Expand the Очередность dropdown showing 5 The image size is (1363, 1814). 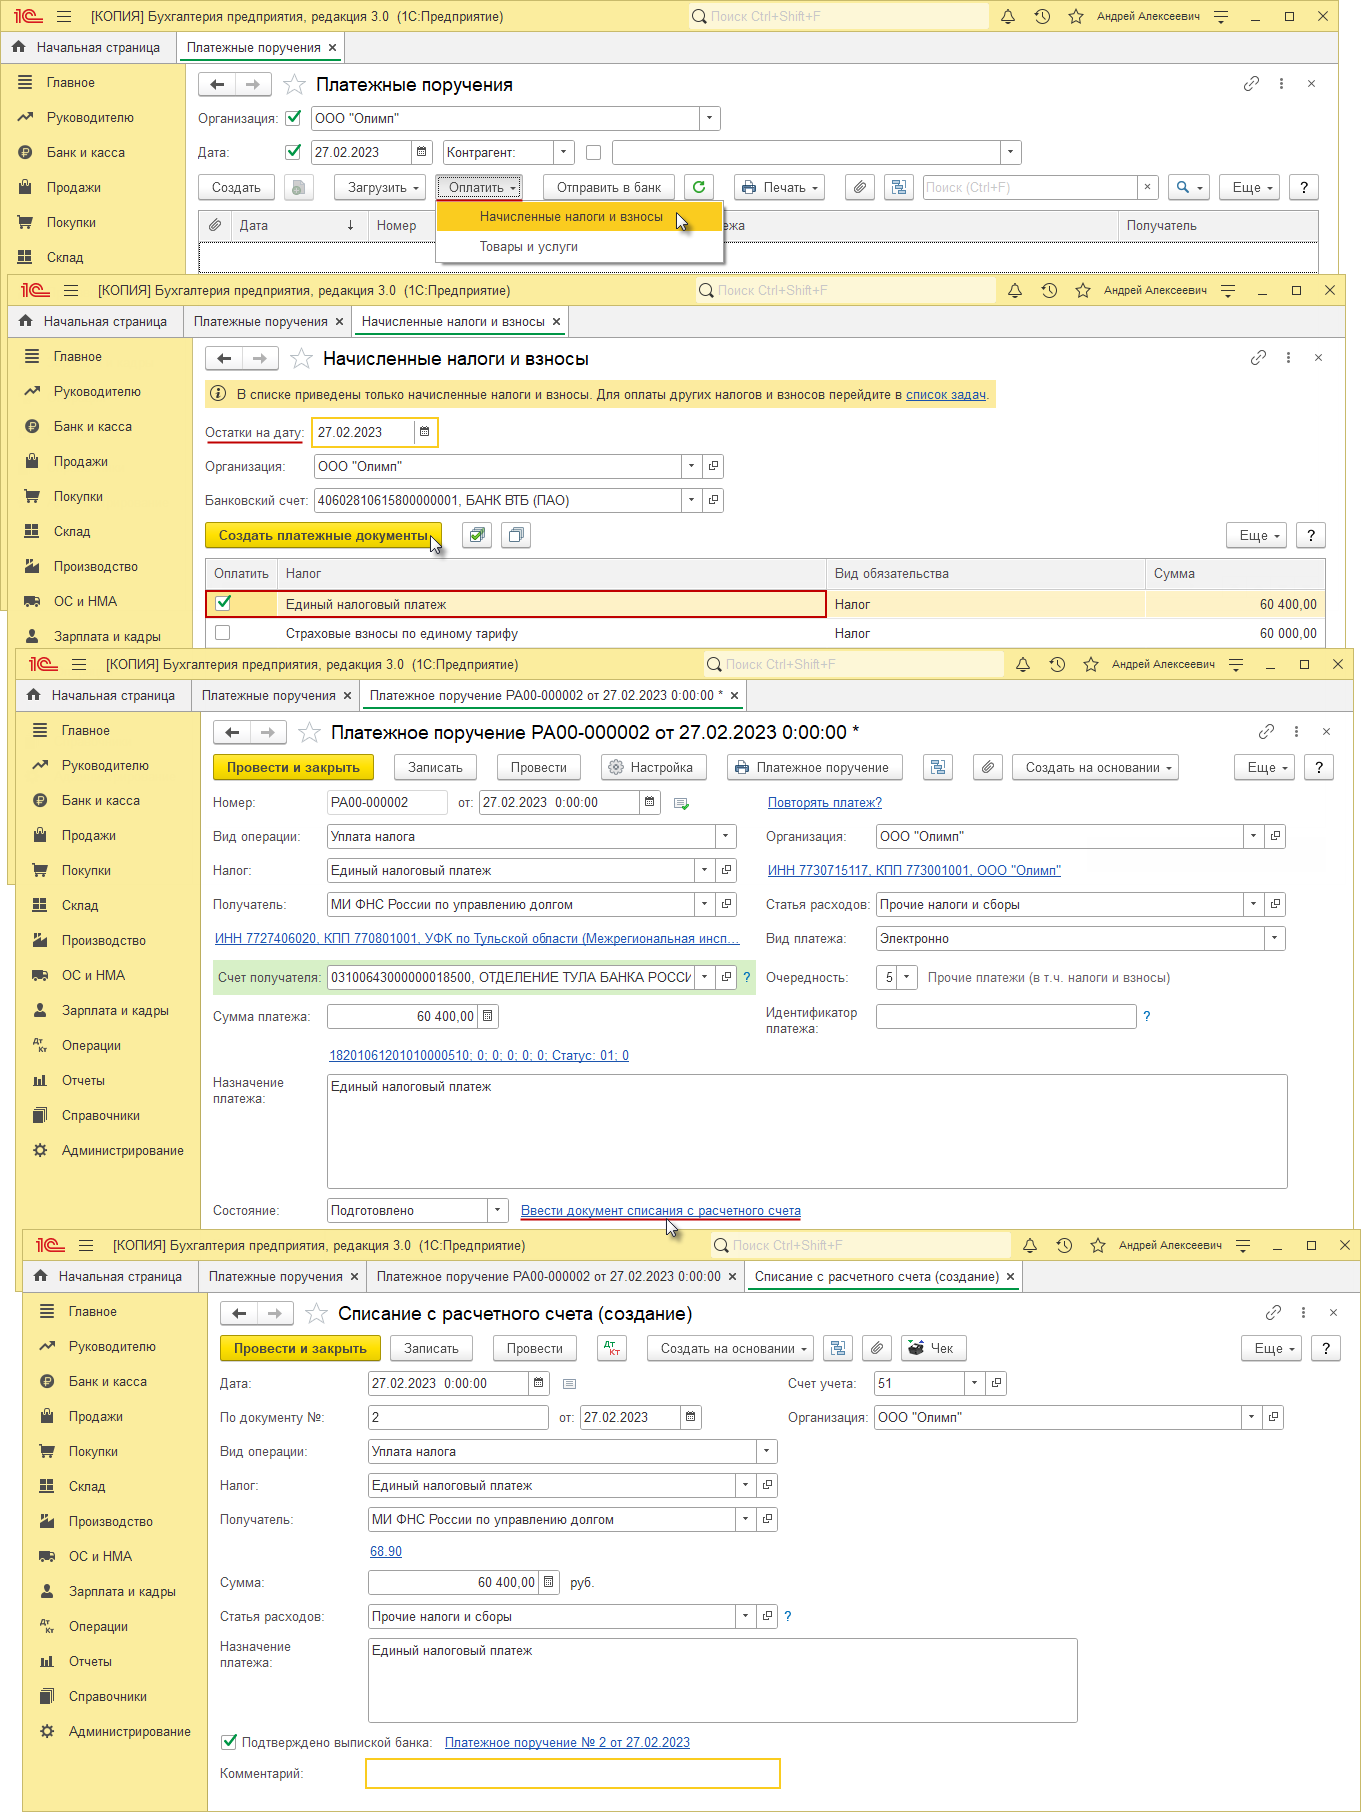907,977
